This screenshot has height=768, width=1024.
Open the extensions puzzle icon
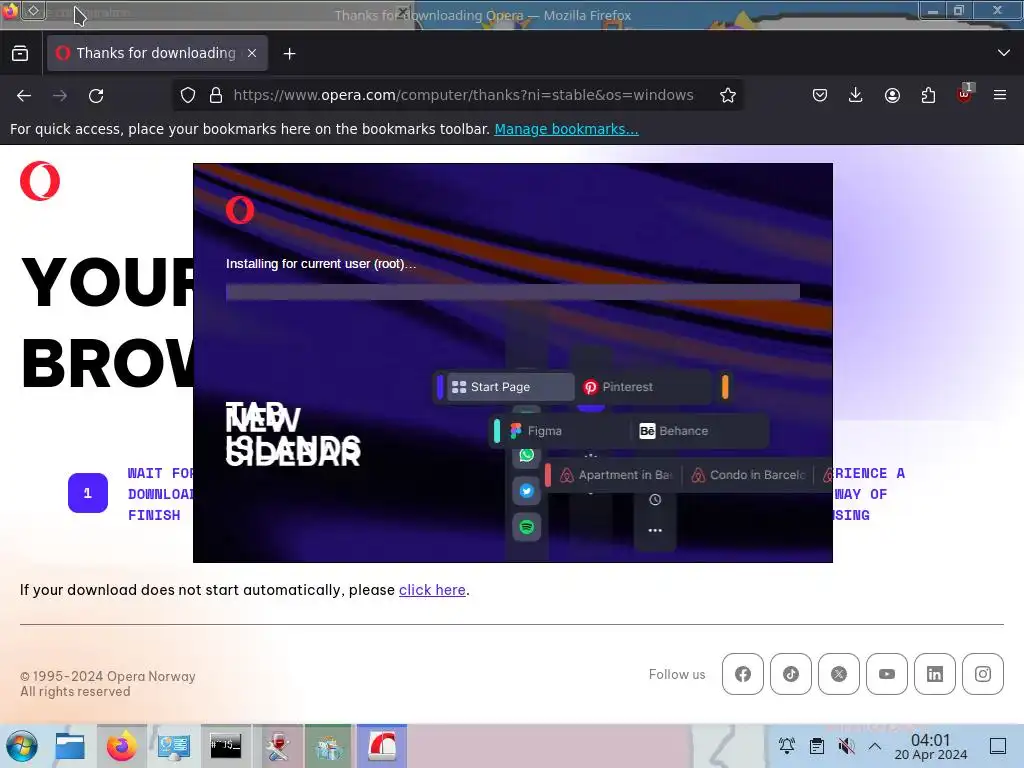pos(928,95)
